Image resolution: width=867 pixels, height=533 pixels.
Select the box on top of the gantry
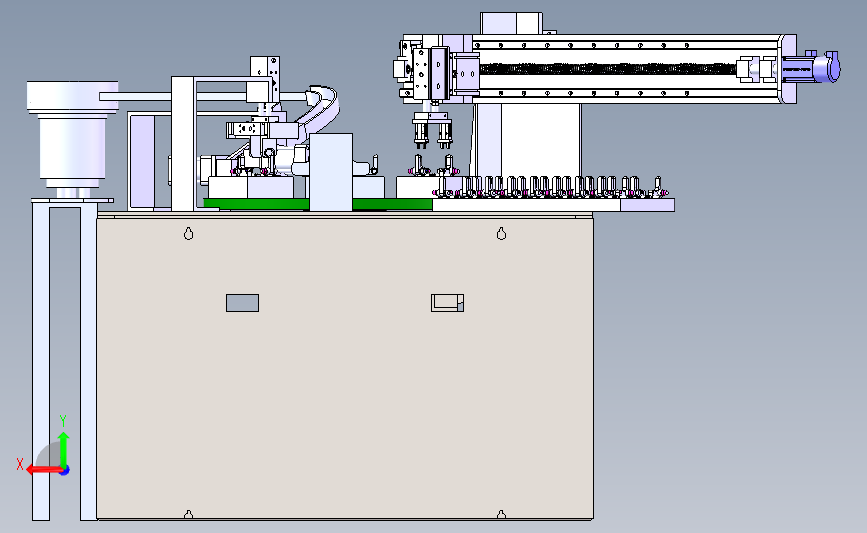[x=511, y=24]
